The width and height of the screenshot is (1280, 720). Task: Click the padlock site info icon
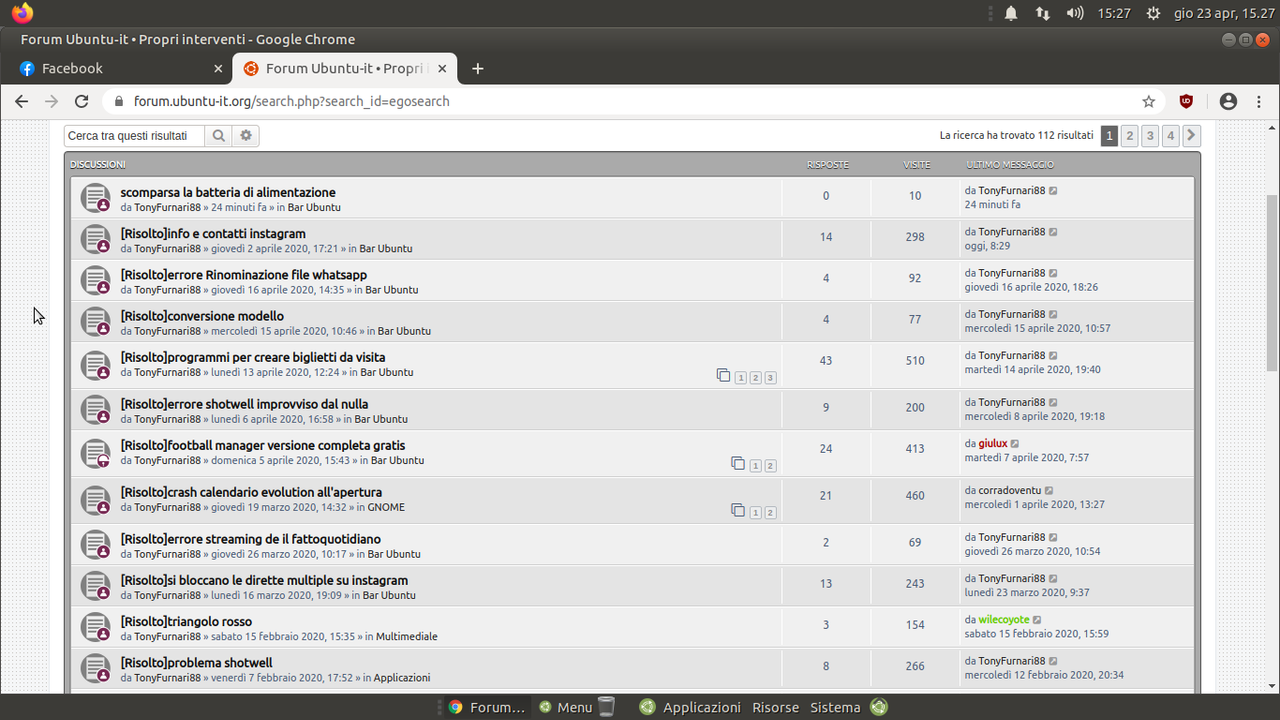click(x=119, y=101)
